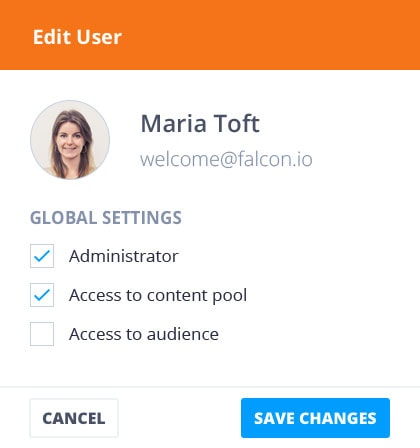Save changes to the user
The height and width of the screenshot is (448, 420).
point(315,418)
